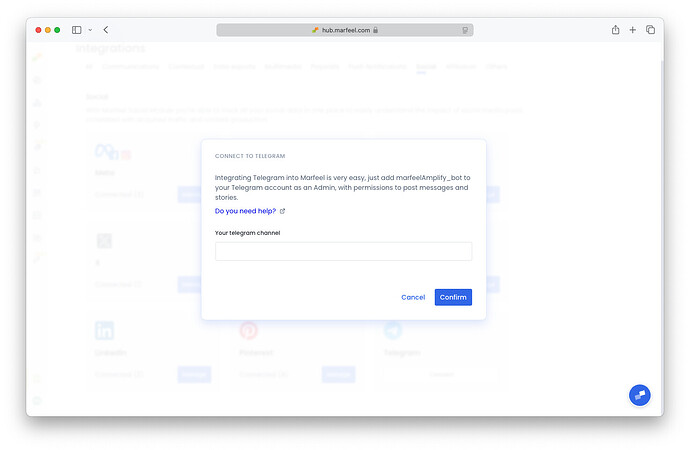Screen dimensions: 690x450
Task: Click the Meta logo card icon
Action: pyautogui.click(x=107, y=152)
